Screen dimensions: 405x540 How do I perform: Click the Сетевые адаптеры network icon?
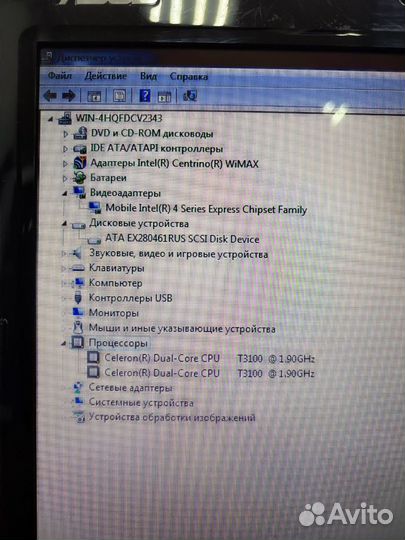[79, 387]
